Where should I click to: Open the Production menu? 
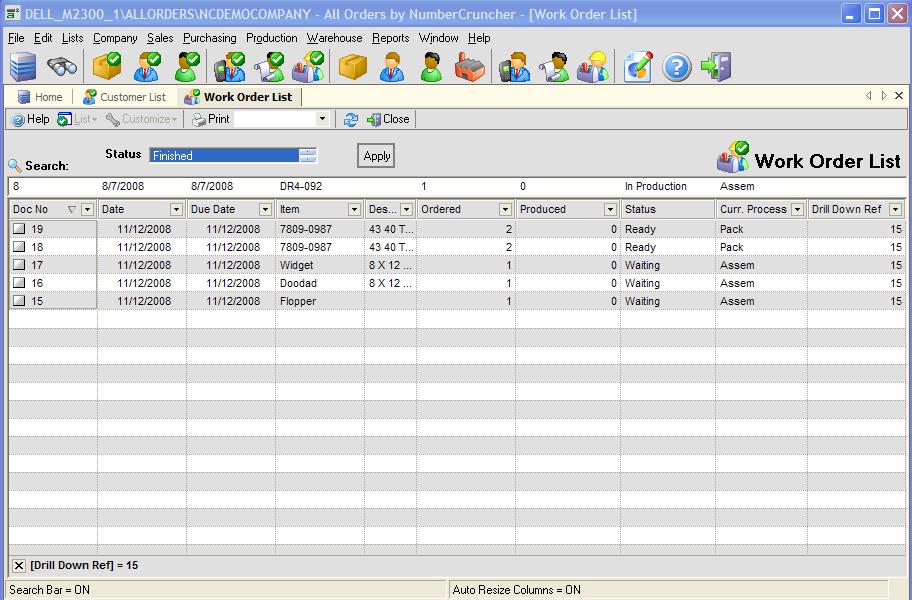point(272,38)
